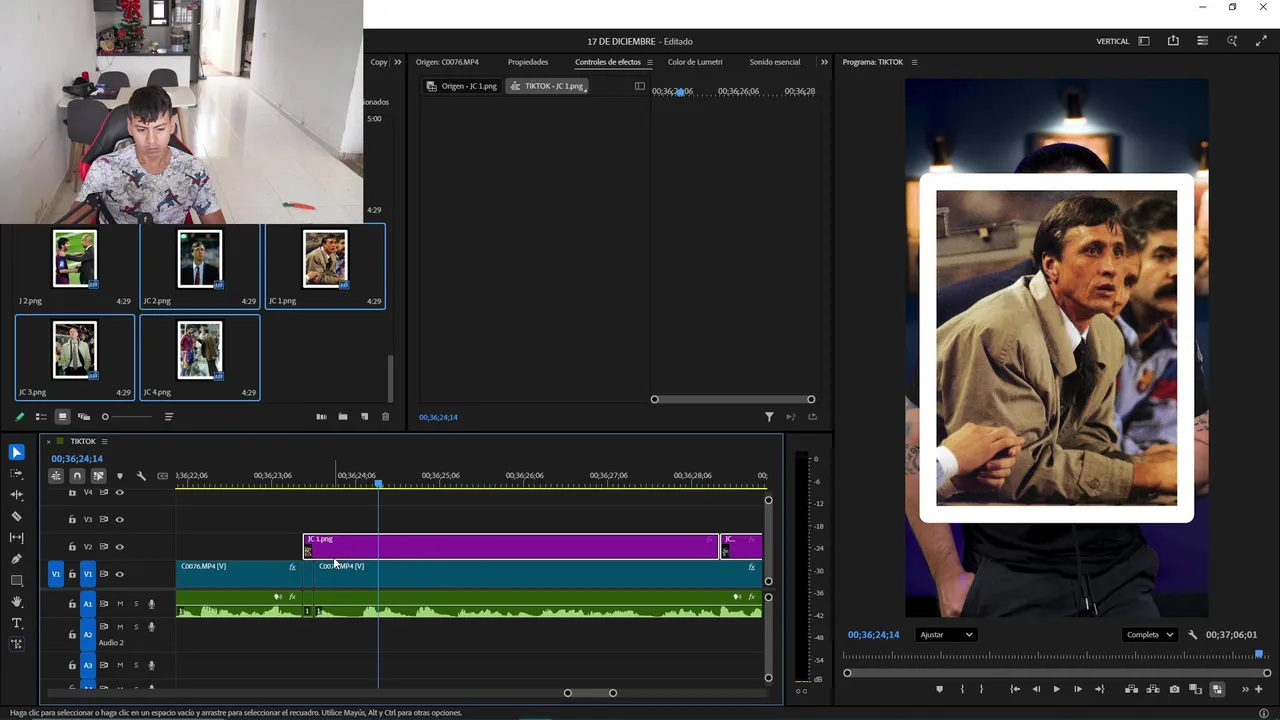Hide track V1 with eye icon
The image size is (1280, 720).
point(119,574)
